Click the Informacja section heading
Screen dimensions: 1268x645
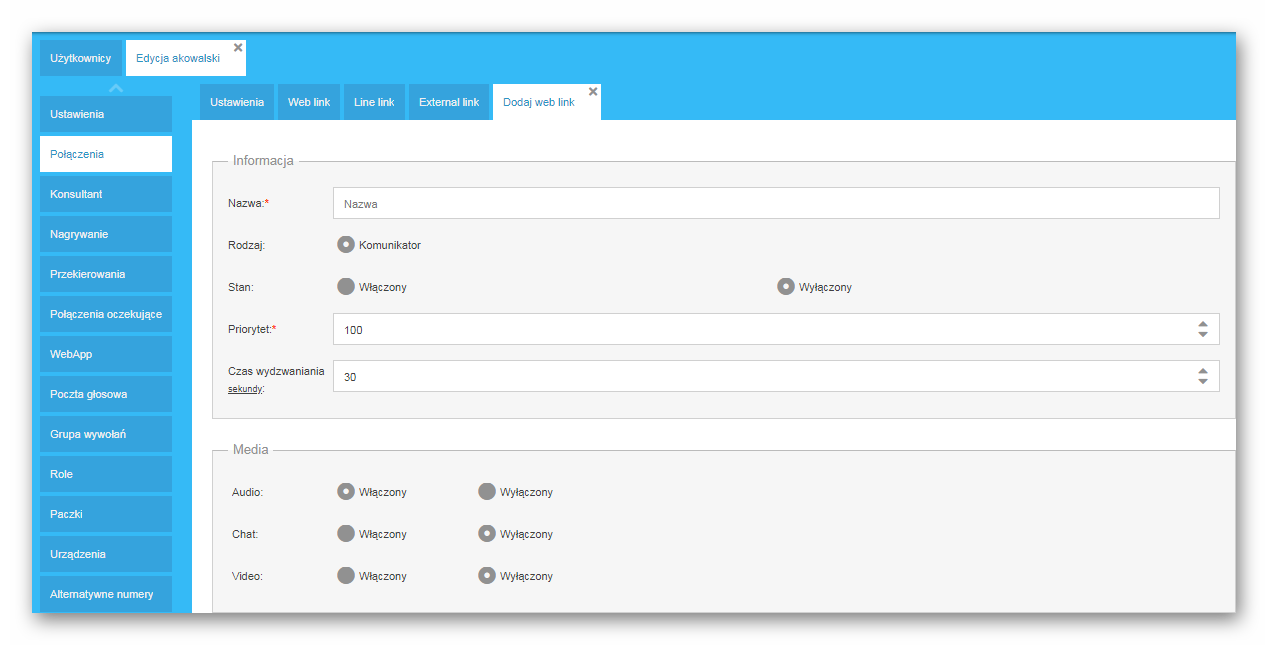pyautogui.click(x=263, y=160)
